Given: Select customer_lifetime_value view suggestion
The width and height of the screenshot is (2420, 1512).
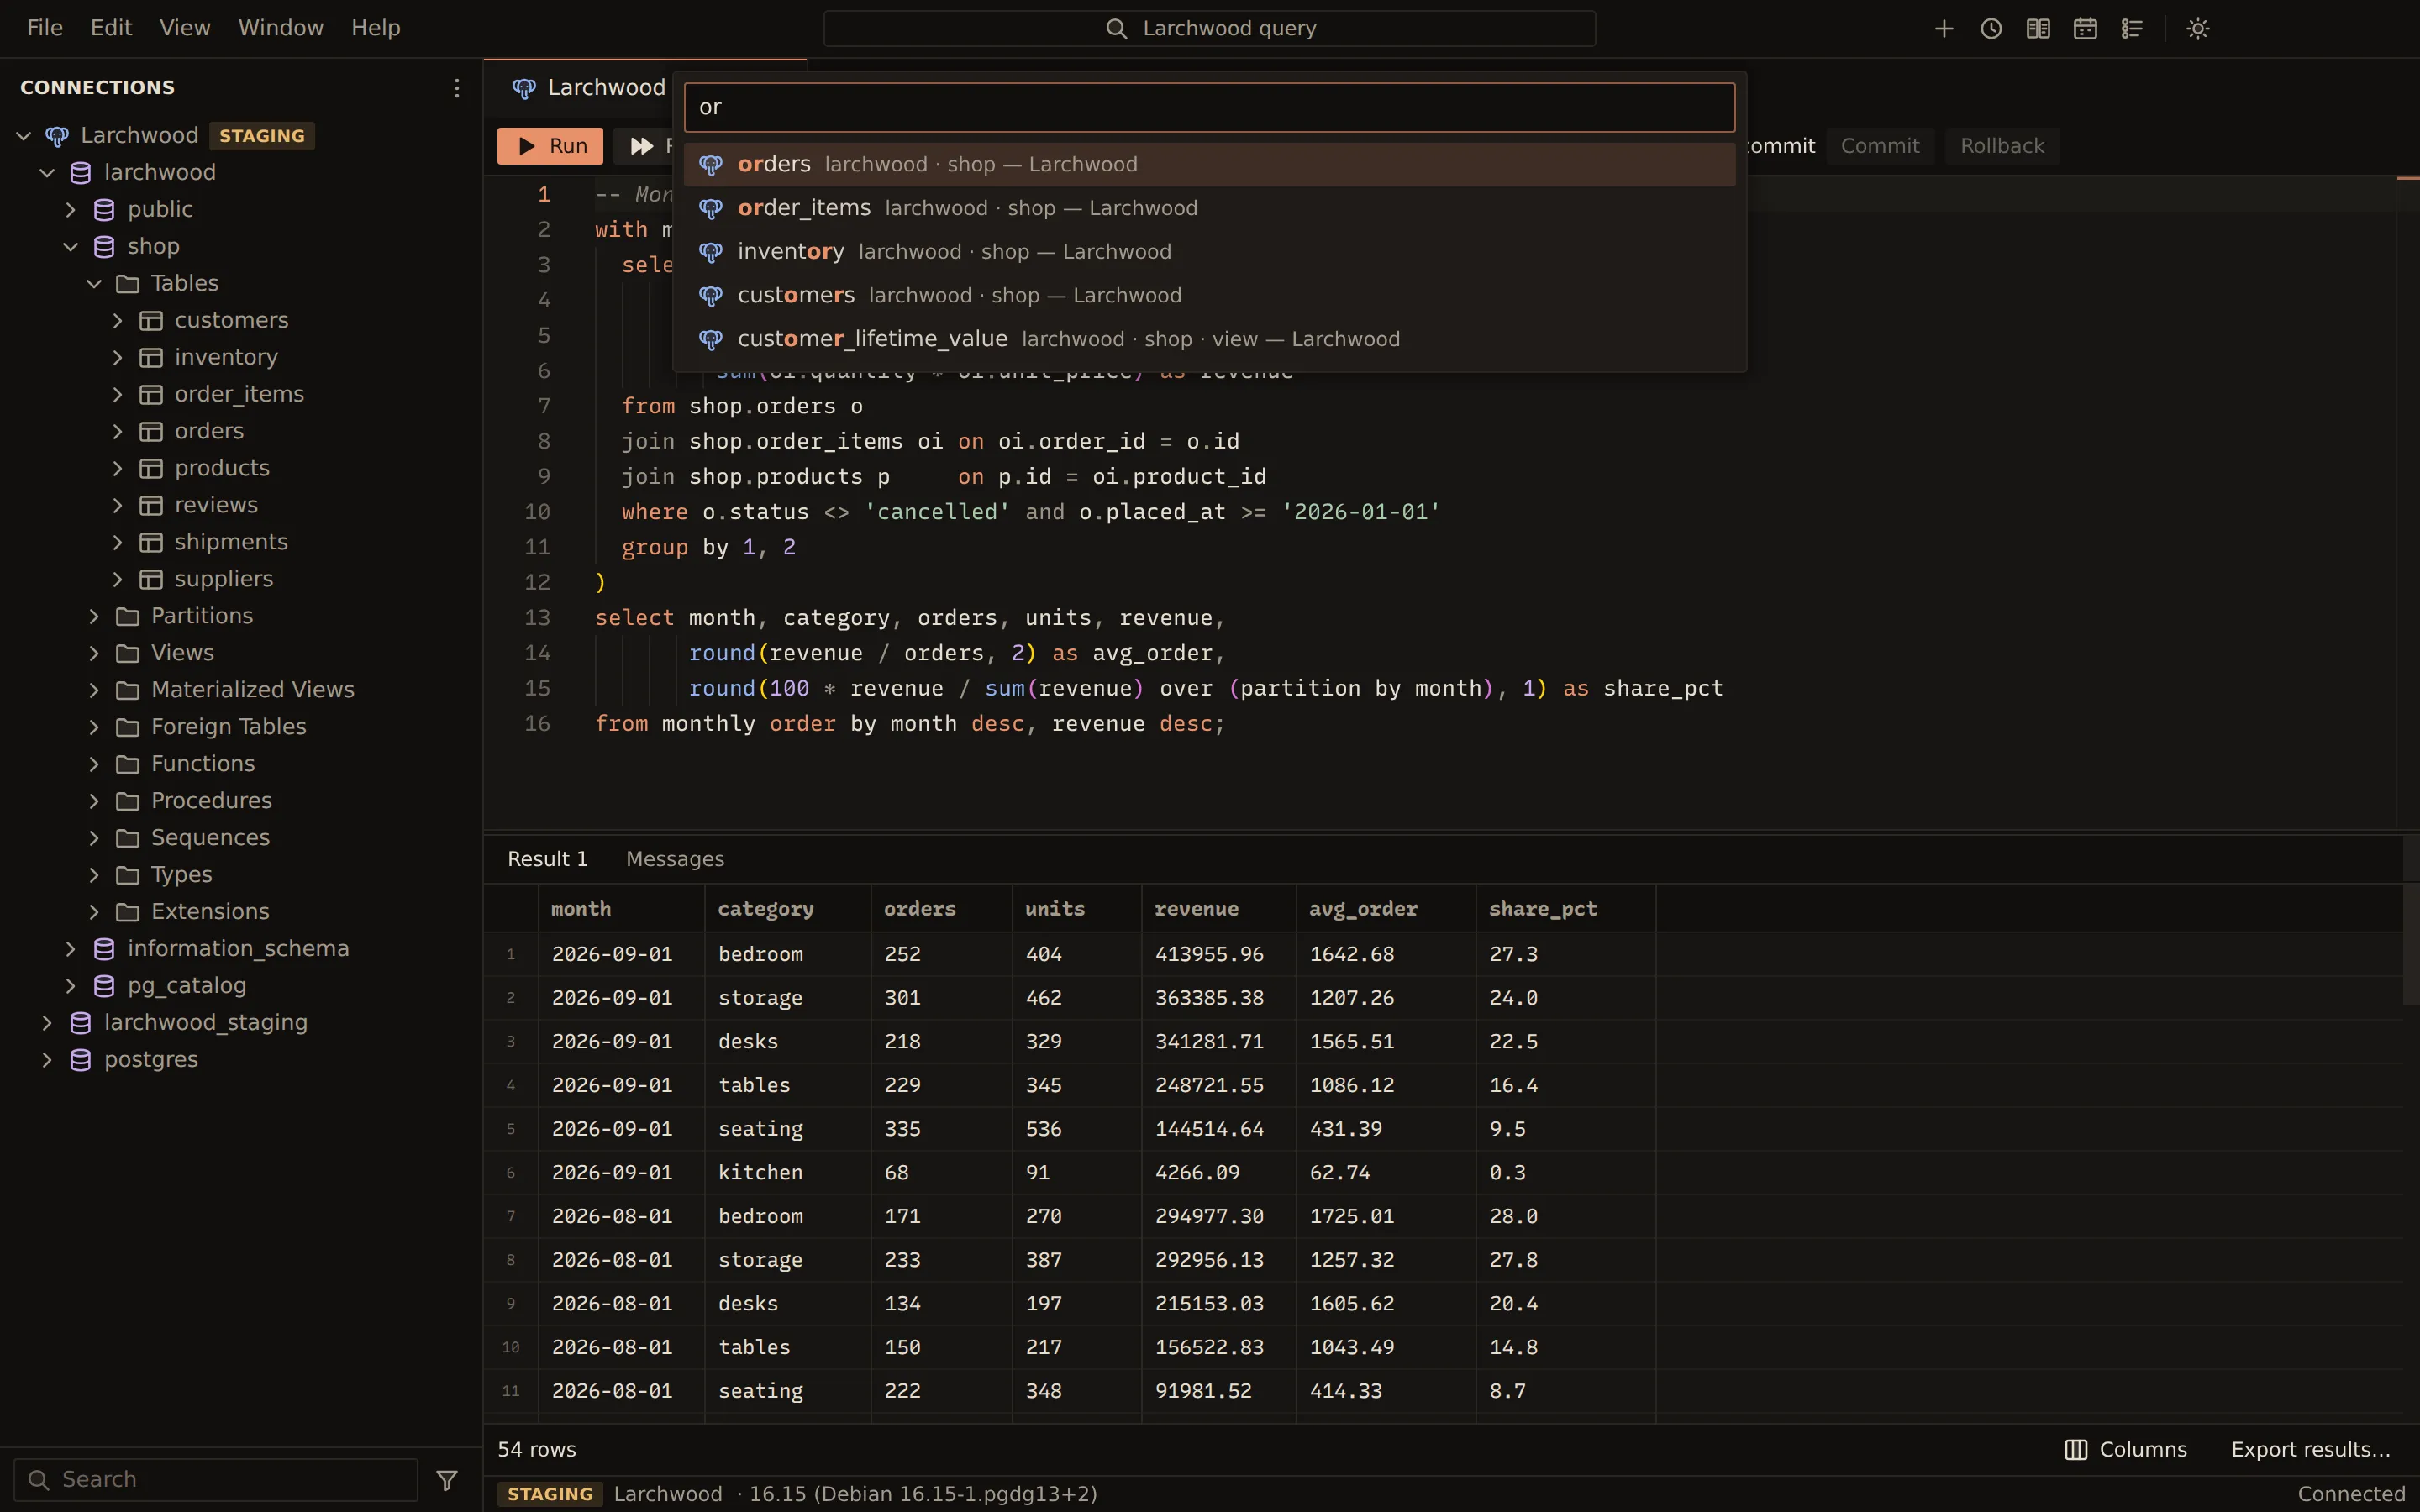Looking at the screenshot, I should tap(1210, 339).
